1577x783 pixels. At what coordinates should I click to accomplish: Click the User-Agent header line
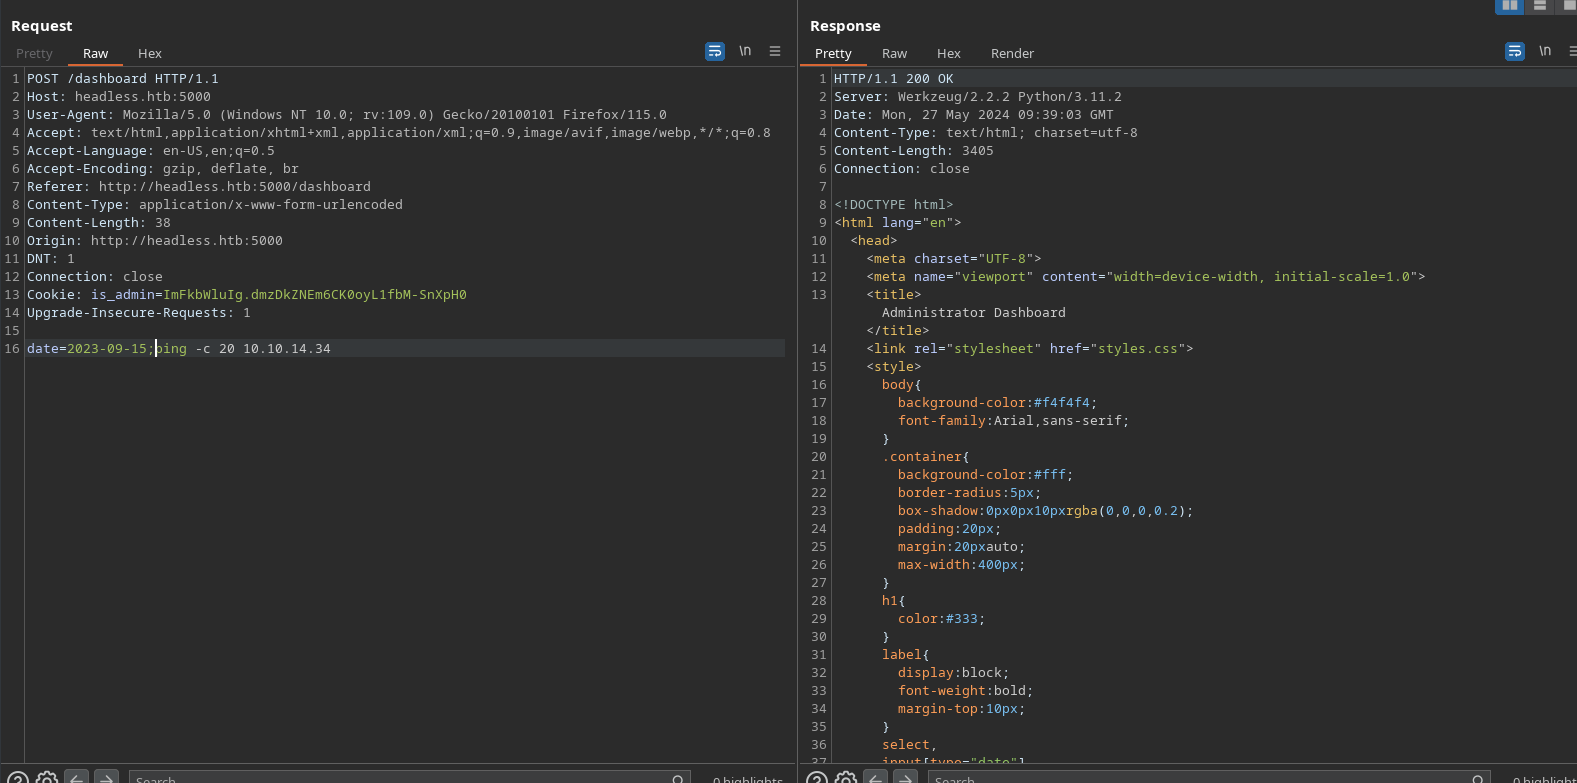[x=347, y=115]
